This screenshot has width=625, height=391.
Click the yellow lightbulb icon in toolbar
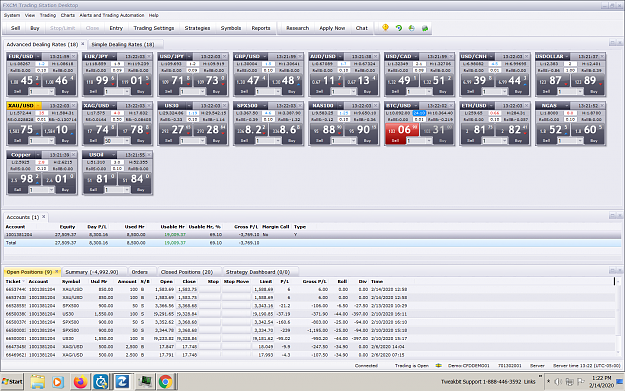(385, 28)
